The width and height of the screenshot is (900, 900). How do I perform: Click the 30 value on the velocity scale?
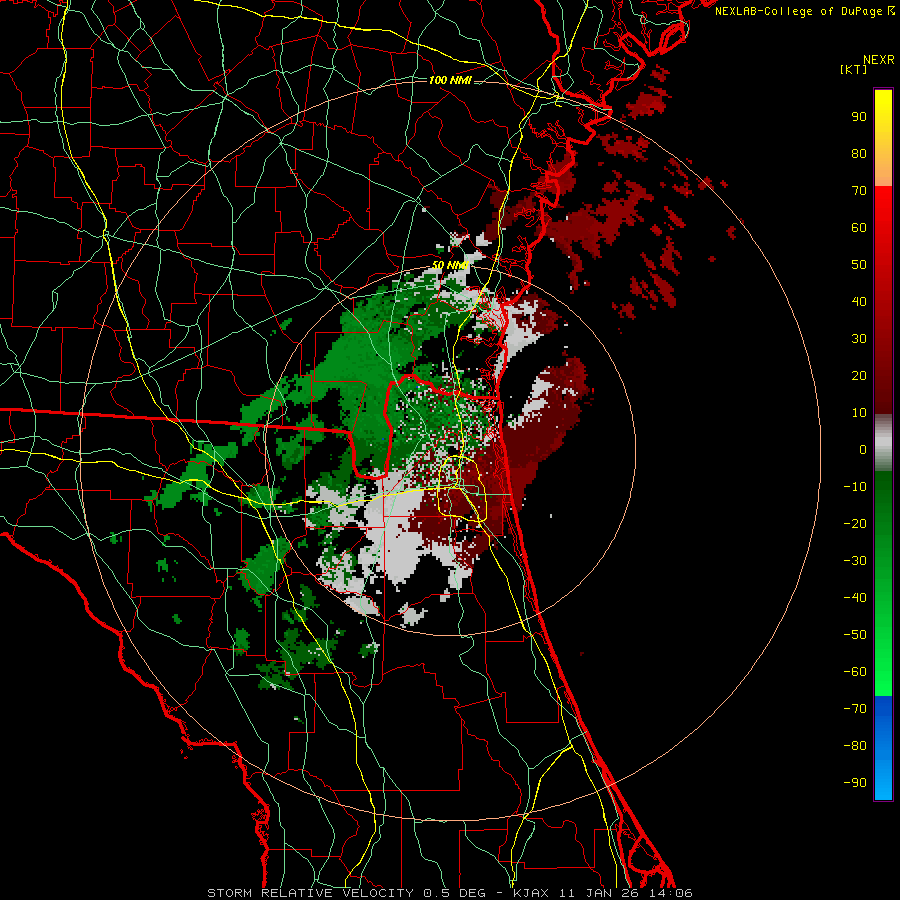859,339
